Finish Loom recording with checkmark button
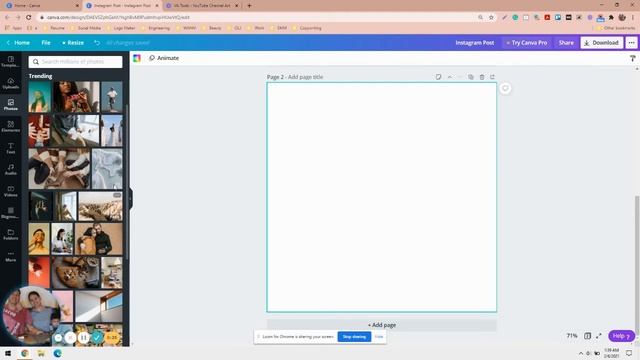The height and width of the screenshot is (360, 640). click(97, 337)
